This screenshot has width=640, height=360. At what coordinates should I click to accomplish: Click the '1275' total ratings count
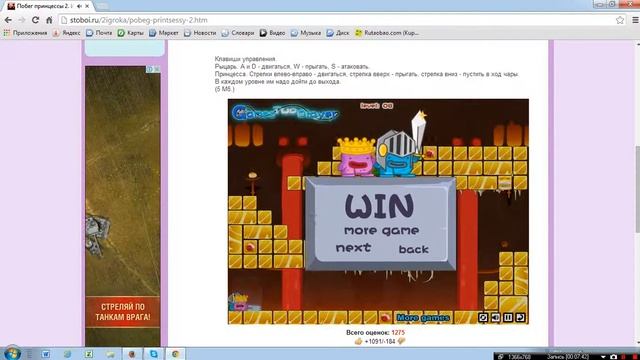click(x=398, y=333)
